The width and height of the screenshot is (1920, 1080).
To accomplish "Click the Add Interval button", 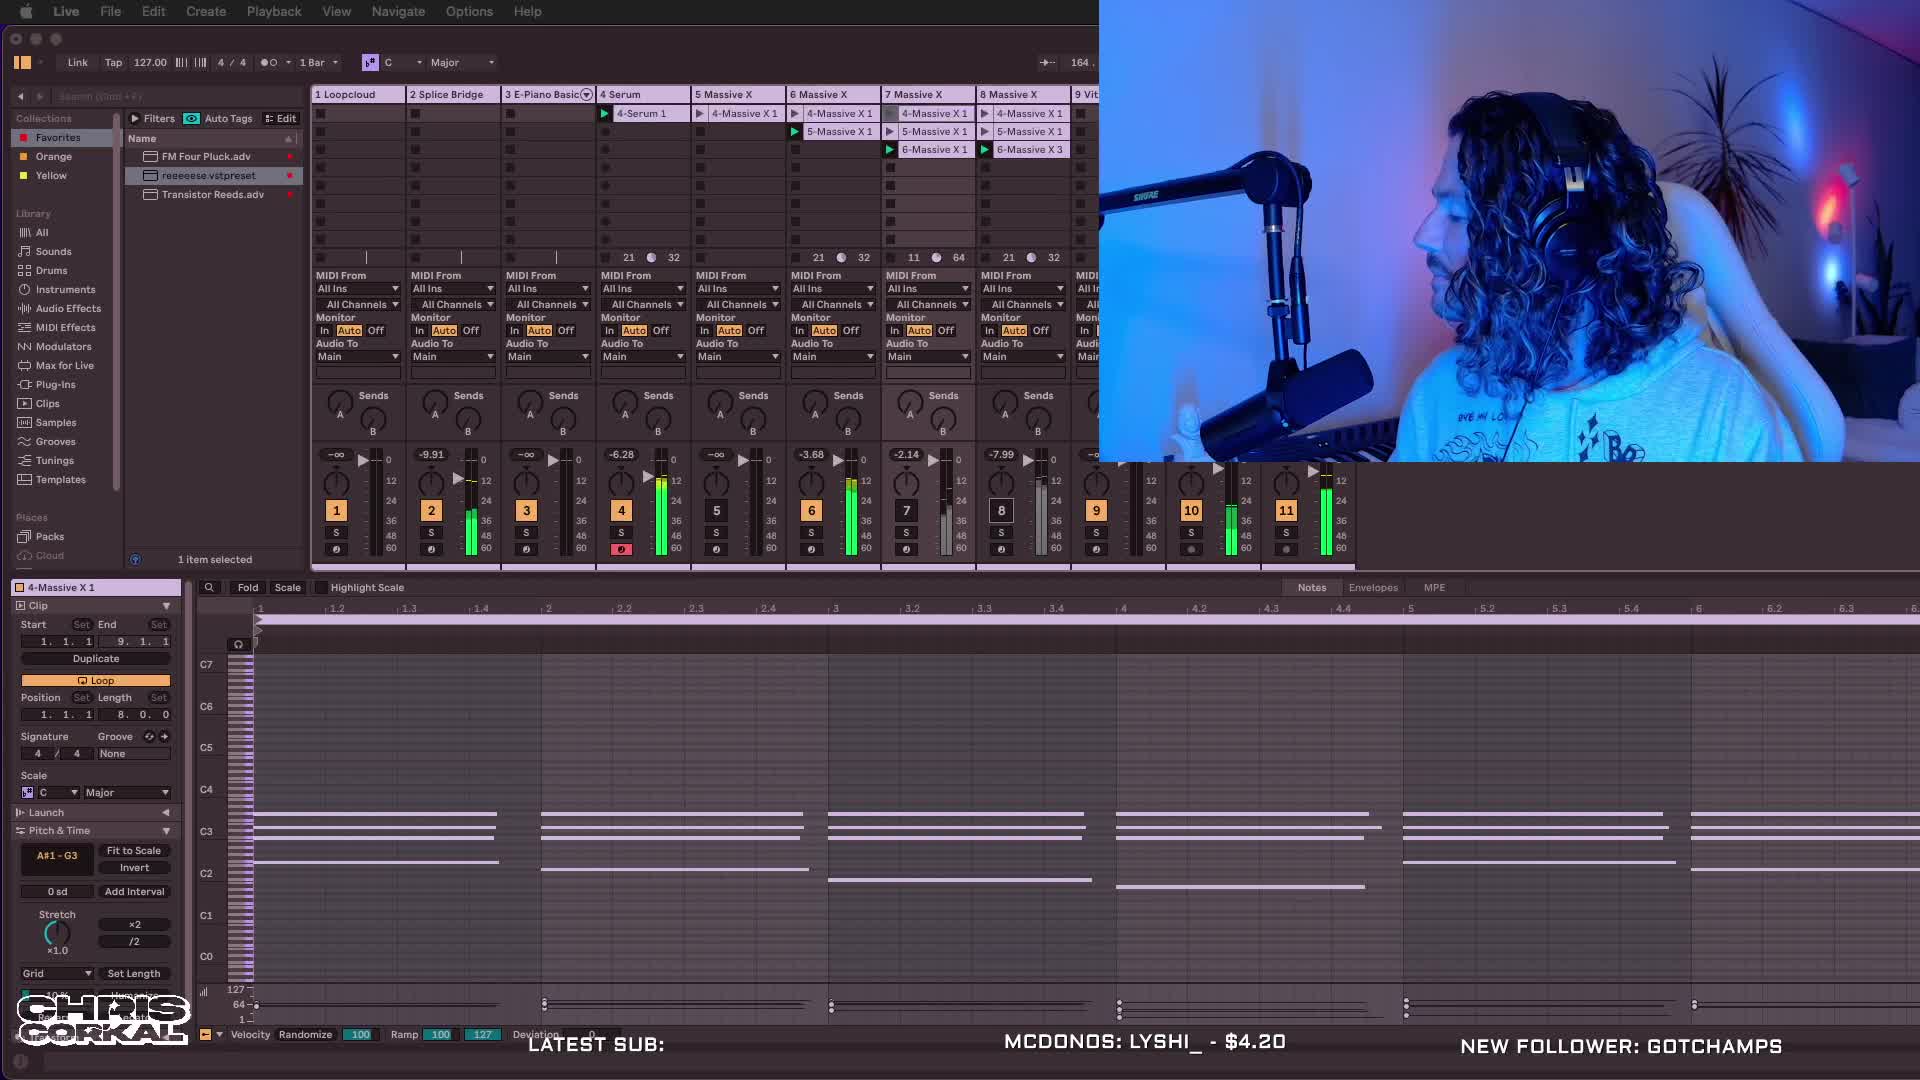I will [x=134, y=891].
